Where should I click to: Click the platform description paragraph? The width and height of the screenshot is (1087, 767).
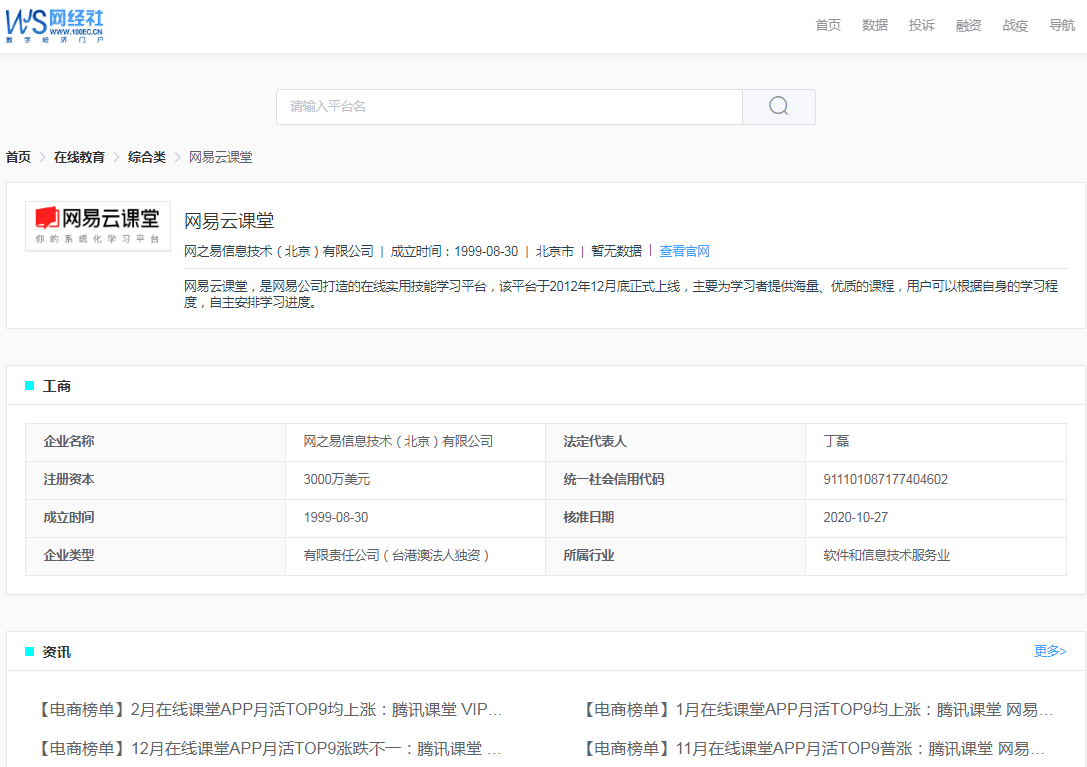(621, 294)
